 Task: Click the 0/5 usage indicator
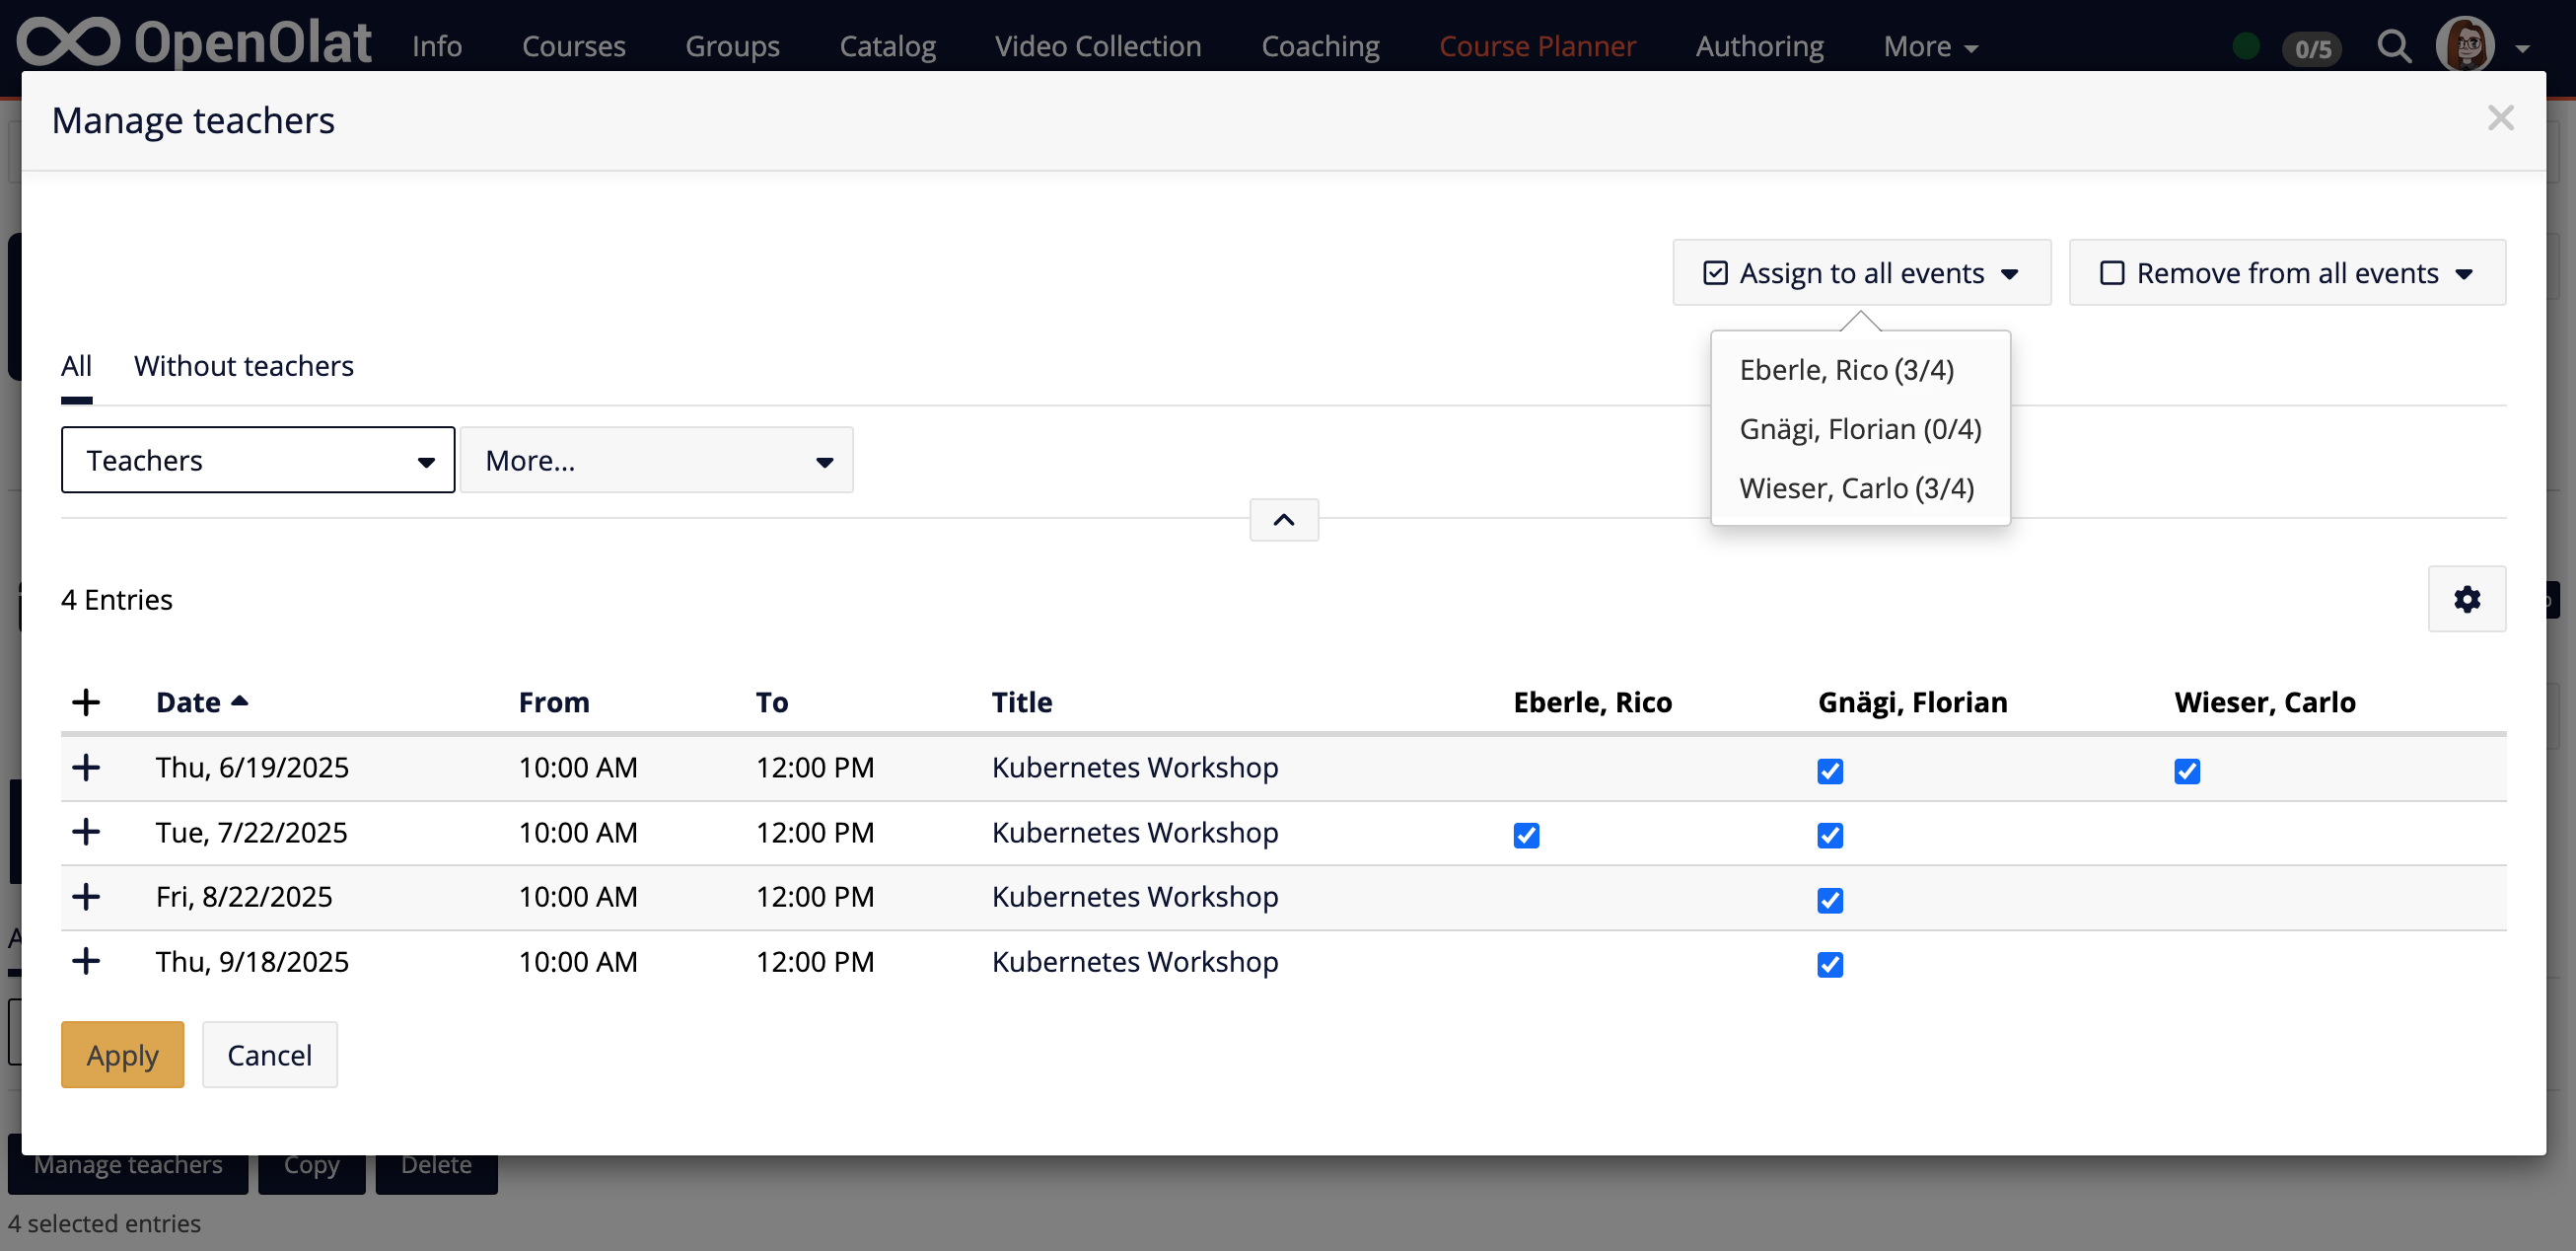point(2311,48)
